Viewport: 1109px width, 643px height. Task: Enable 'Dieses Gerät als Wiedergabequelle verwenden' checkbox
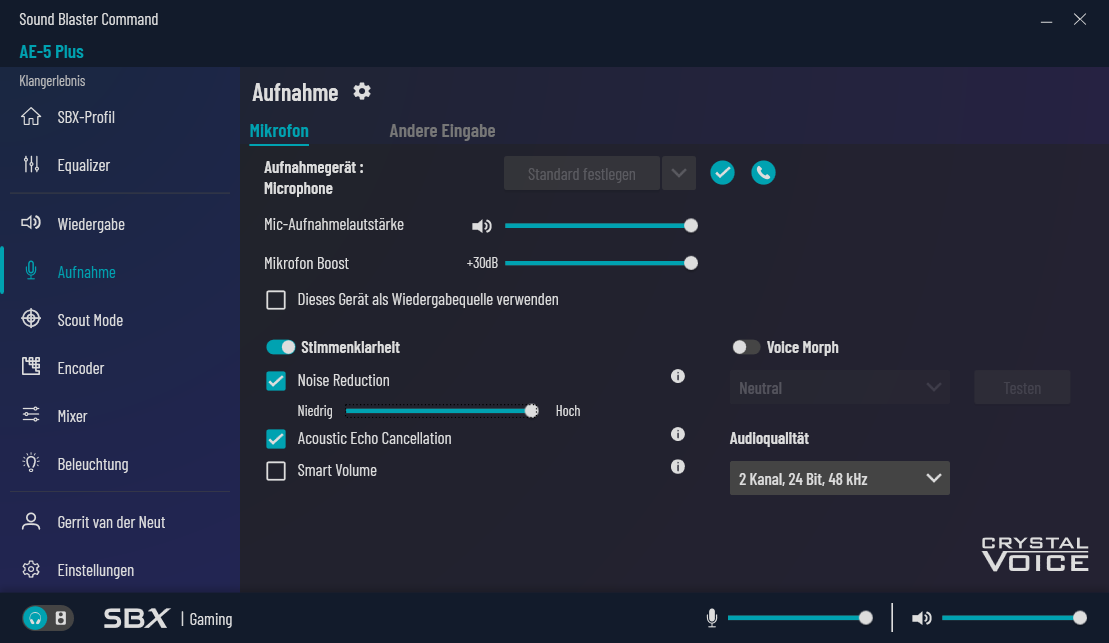click(276, 300)
